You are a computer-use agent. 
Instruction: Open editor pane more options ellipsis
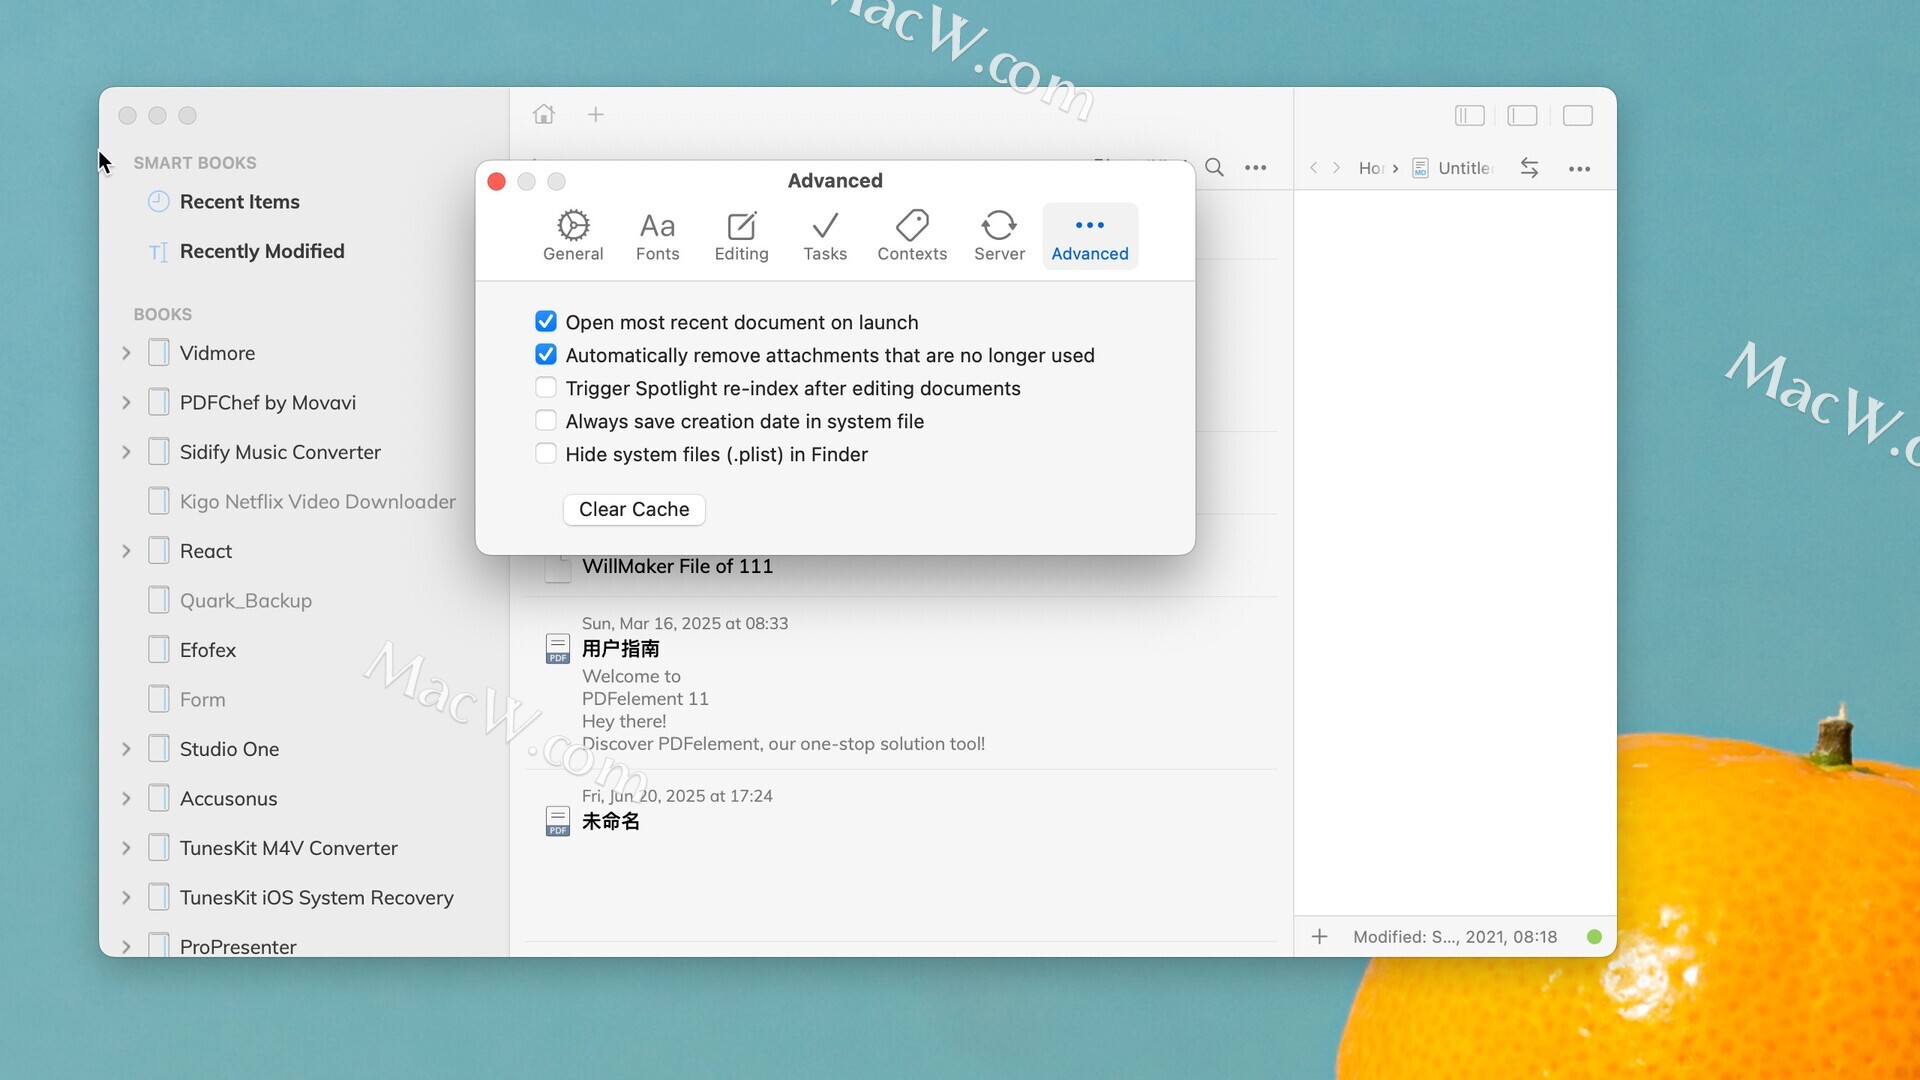click(x=1580, y=169)
